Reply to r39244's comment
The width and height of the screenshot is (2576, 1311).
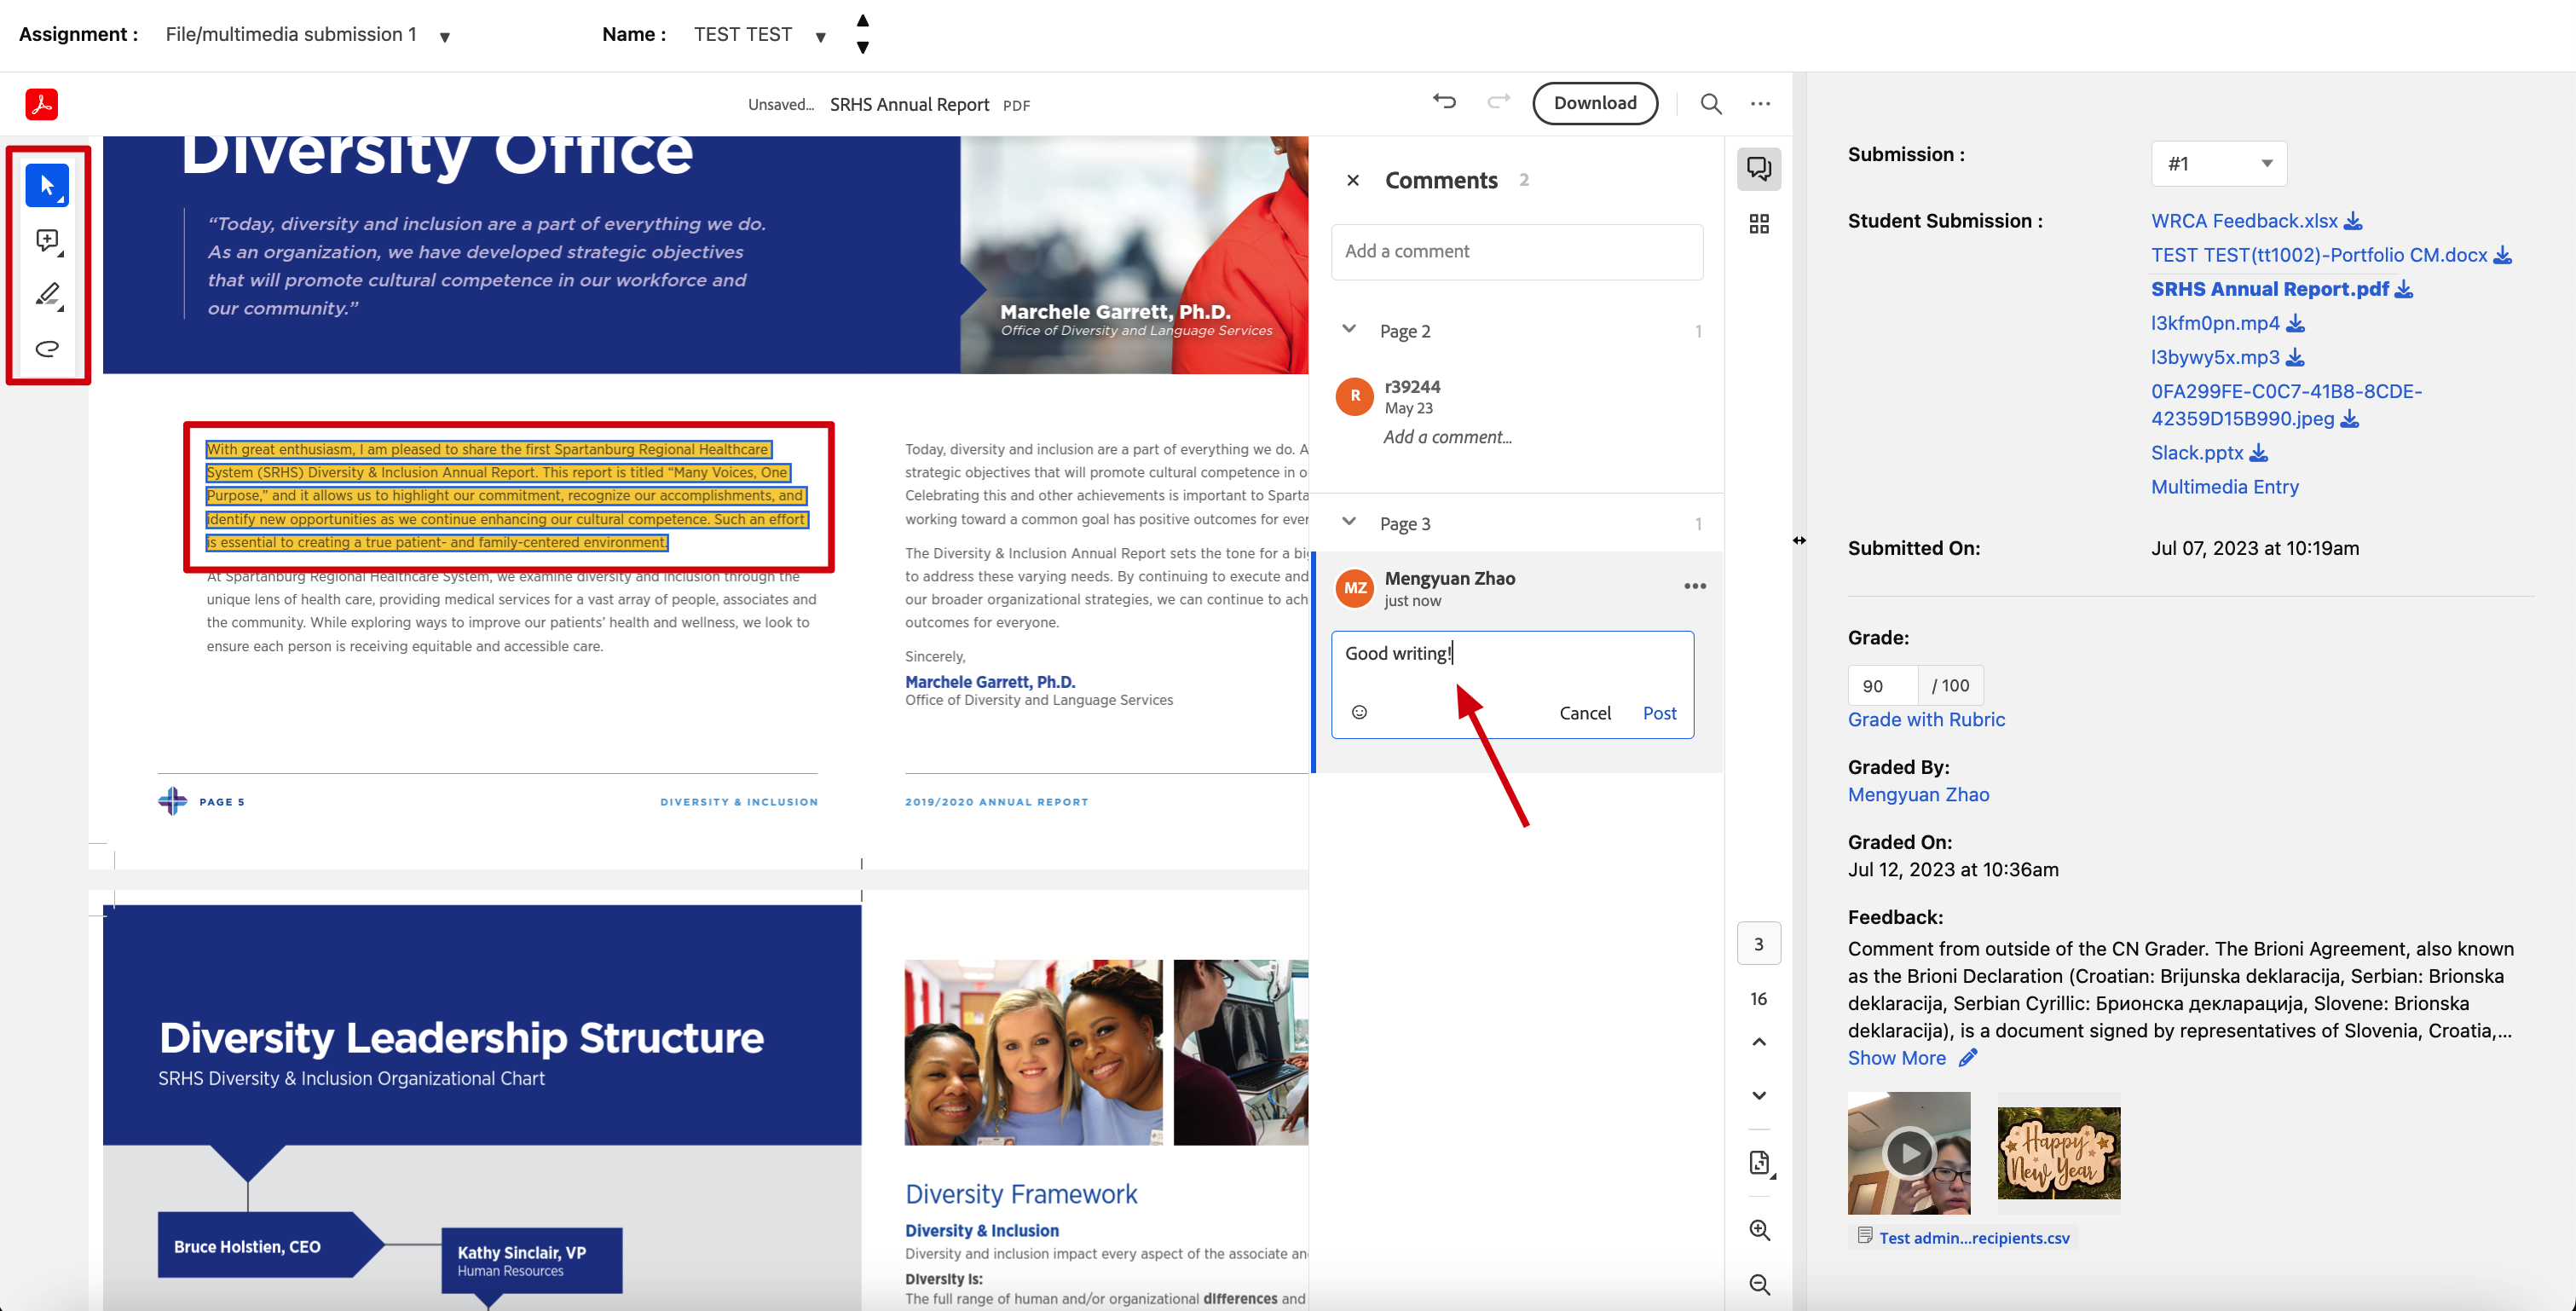tap(1447, 437)
